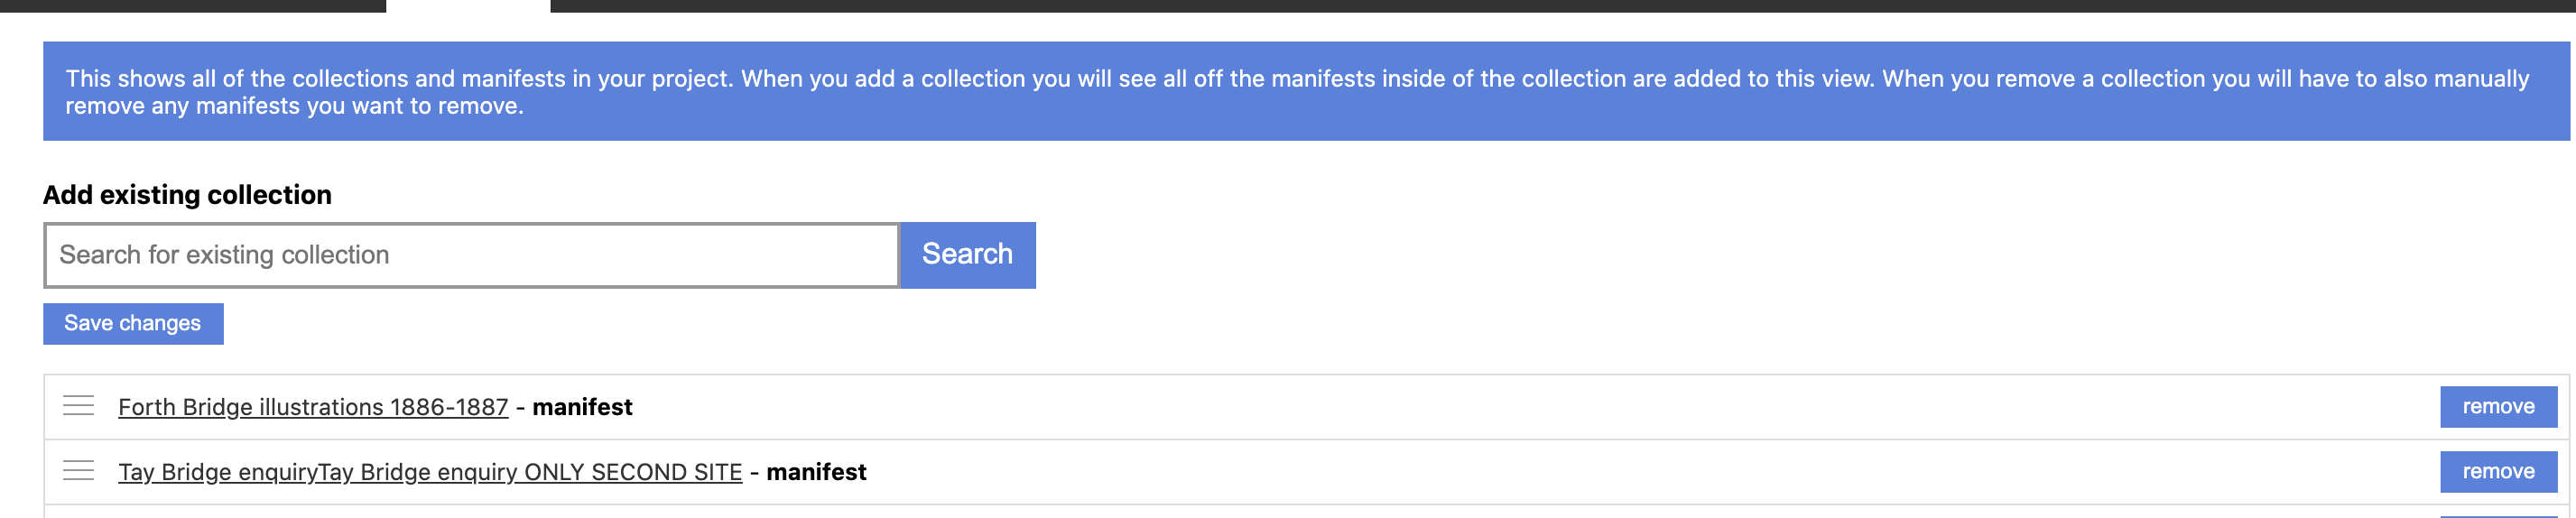The image size is (2576, 518).
Task: Focus the Search for existing collection field
Action: (472, 255)
